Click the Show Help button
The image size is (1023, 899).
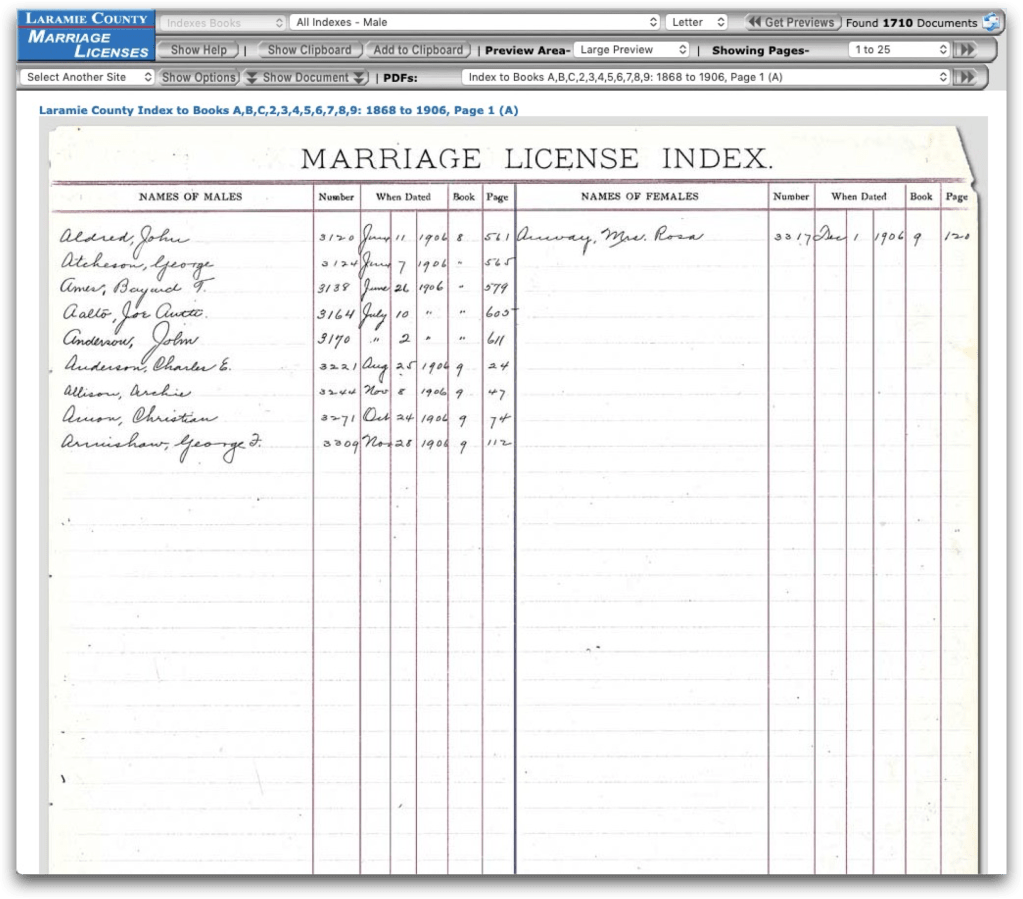tap(199, 49)
